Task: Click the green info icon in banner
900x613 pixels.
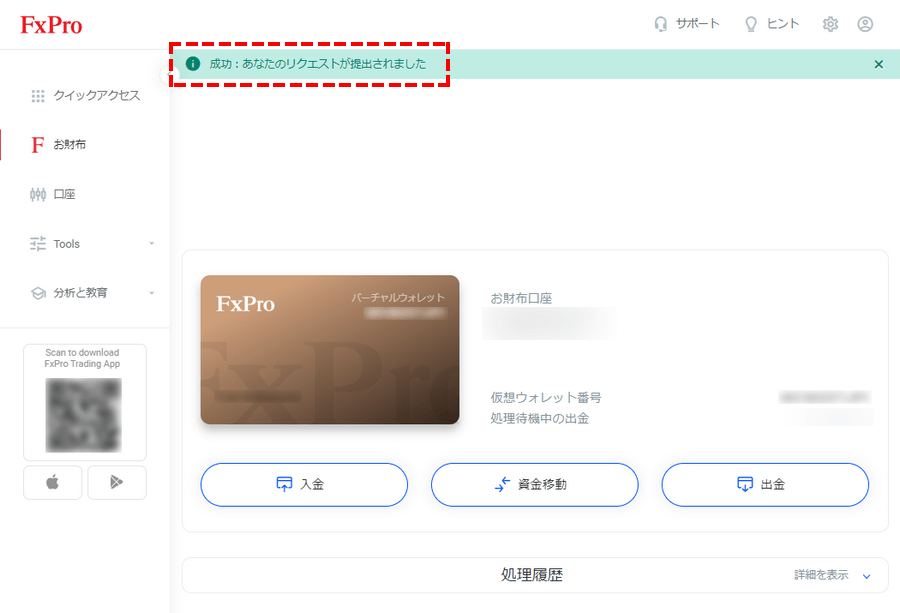Action: (193, 64)
